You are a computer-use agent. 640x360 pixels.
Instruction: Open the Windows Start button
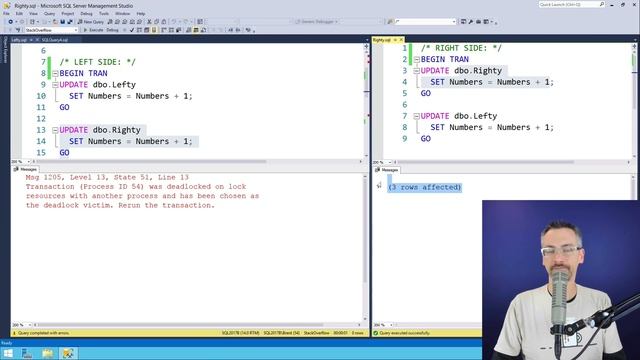pos(8,353)
